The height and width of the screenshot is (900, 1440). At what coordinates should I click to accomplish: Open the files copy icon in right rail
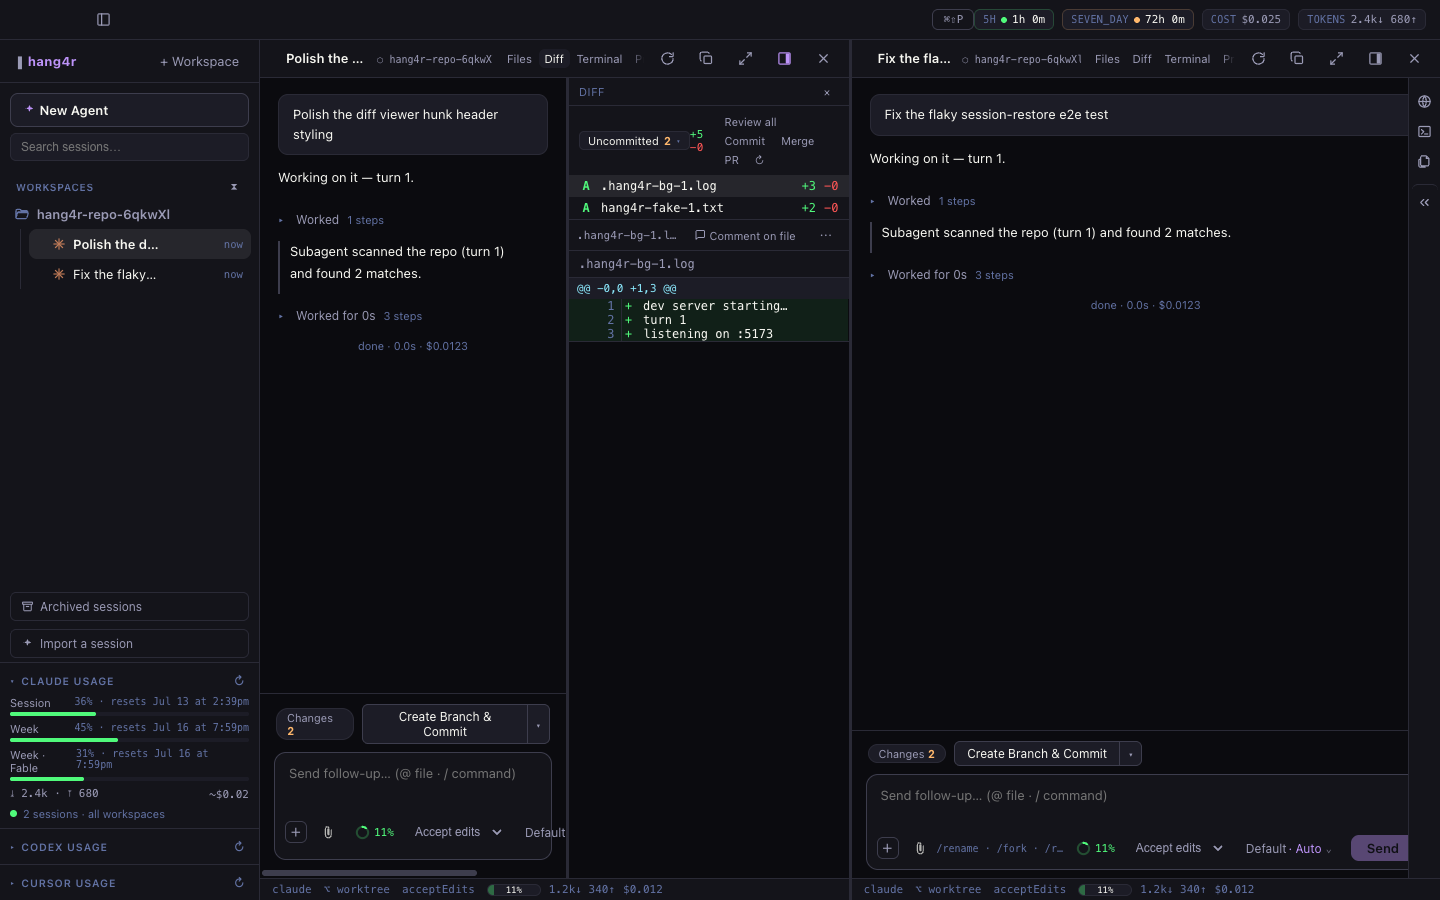[1424, 162]
